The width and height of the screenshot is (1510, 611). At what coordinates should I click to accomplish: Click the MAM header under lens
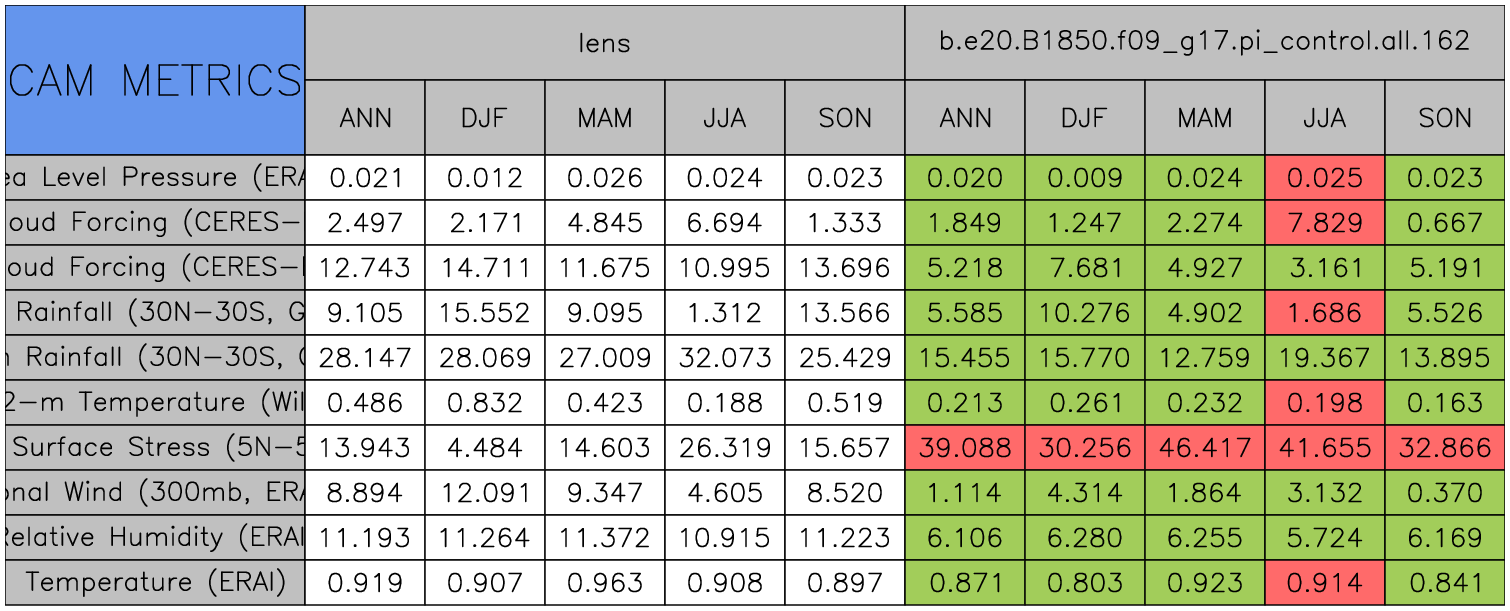tap(604, 118)
